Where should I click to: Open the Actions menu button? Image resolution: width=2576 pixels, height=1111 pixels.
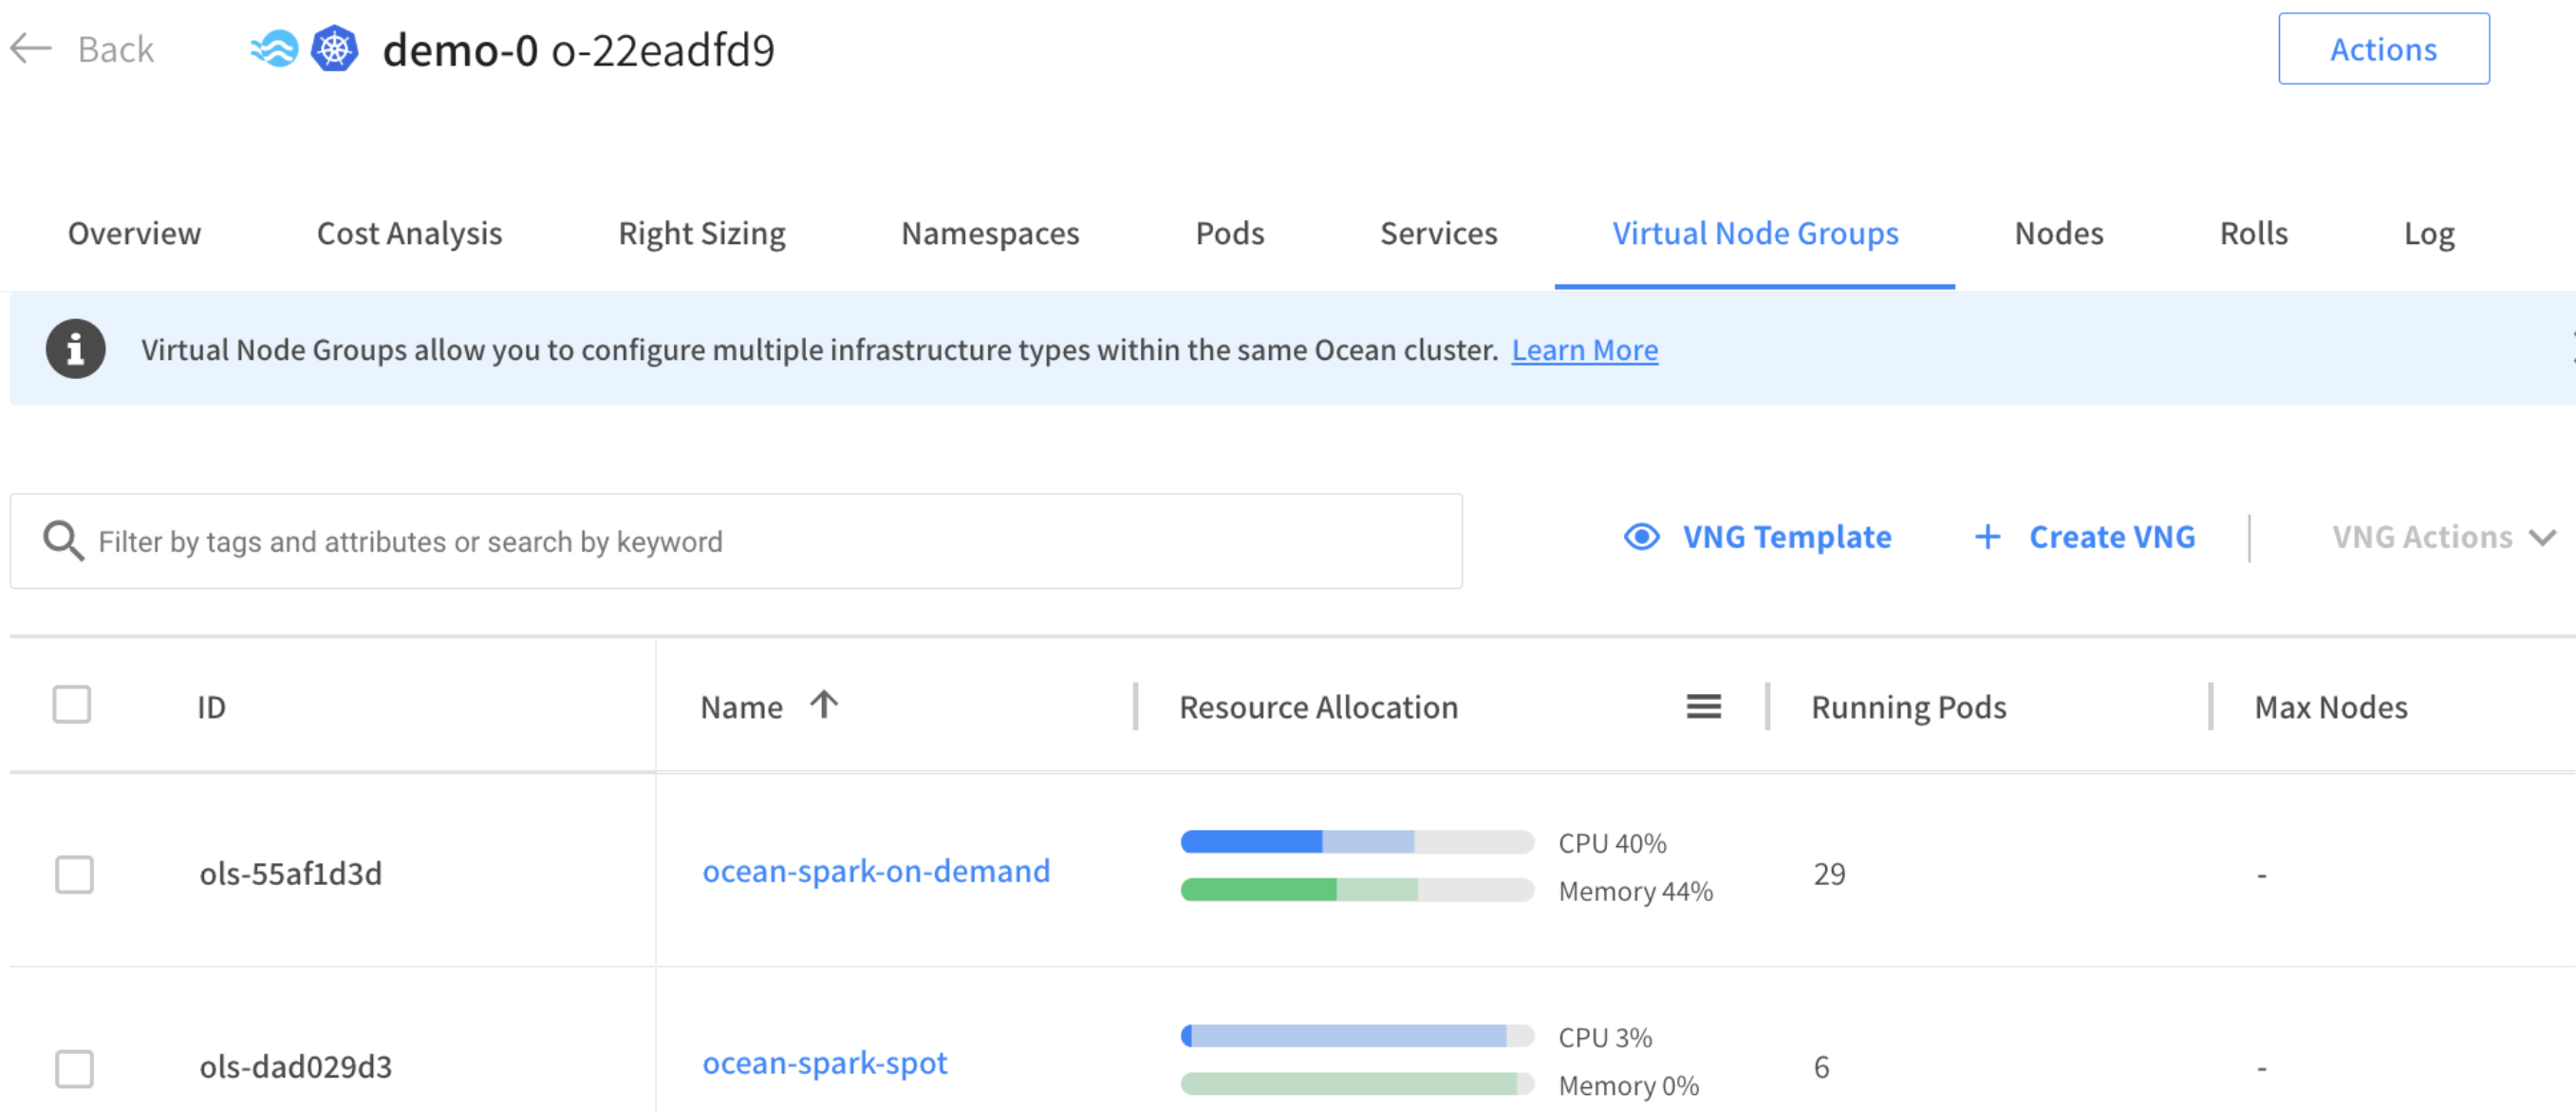[2383, 49]
